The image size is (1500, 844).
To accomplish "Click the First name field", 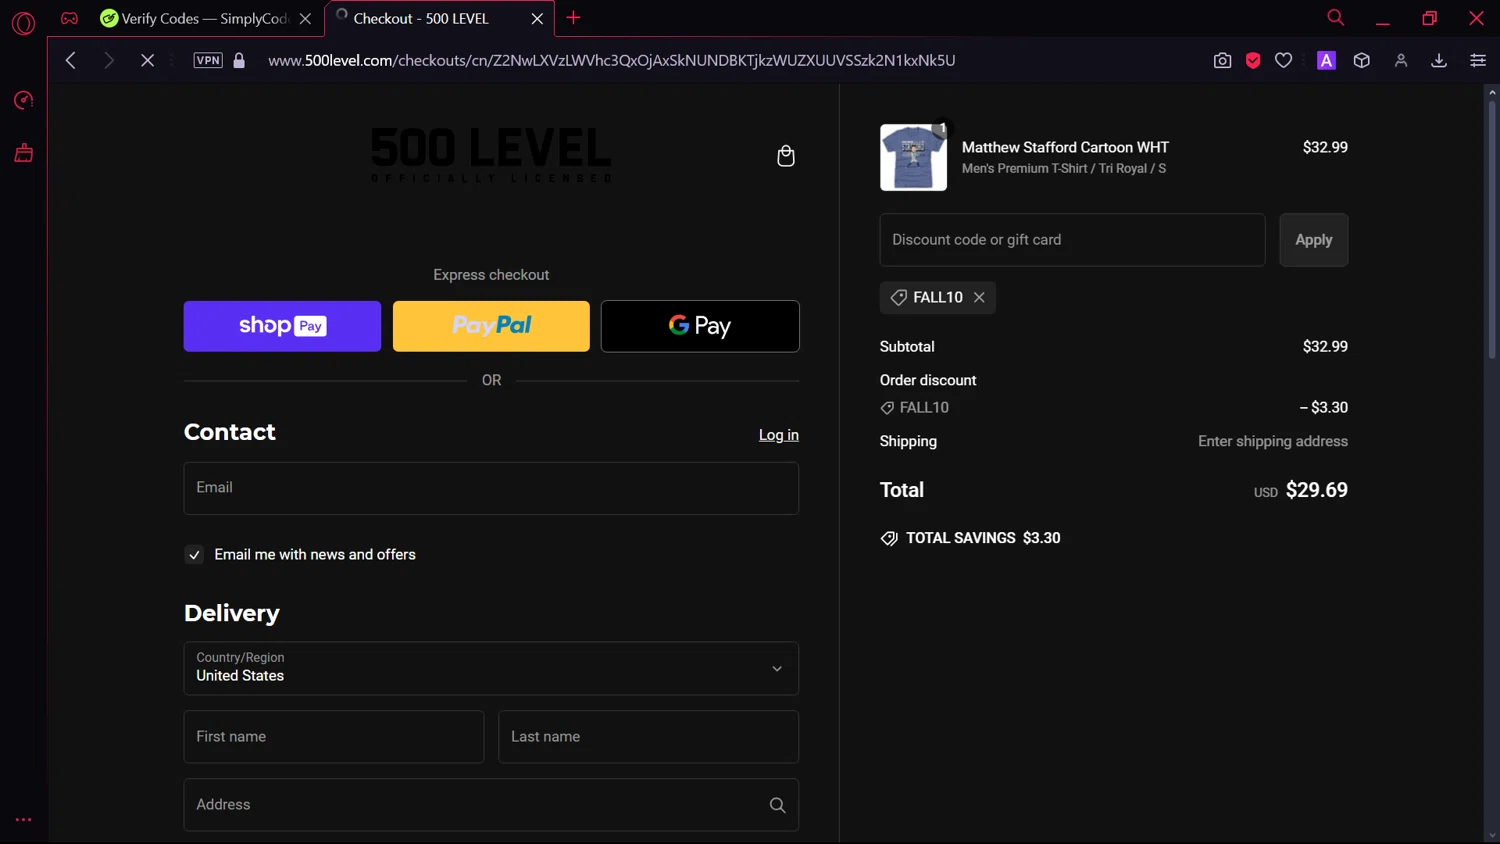I will click(334, 737).
